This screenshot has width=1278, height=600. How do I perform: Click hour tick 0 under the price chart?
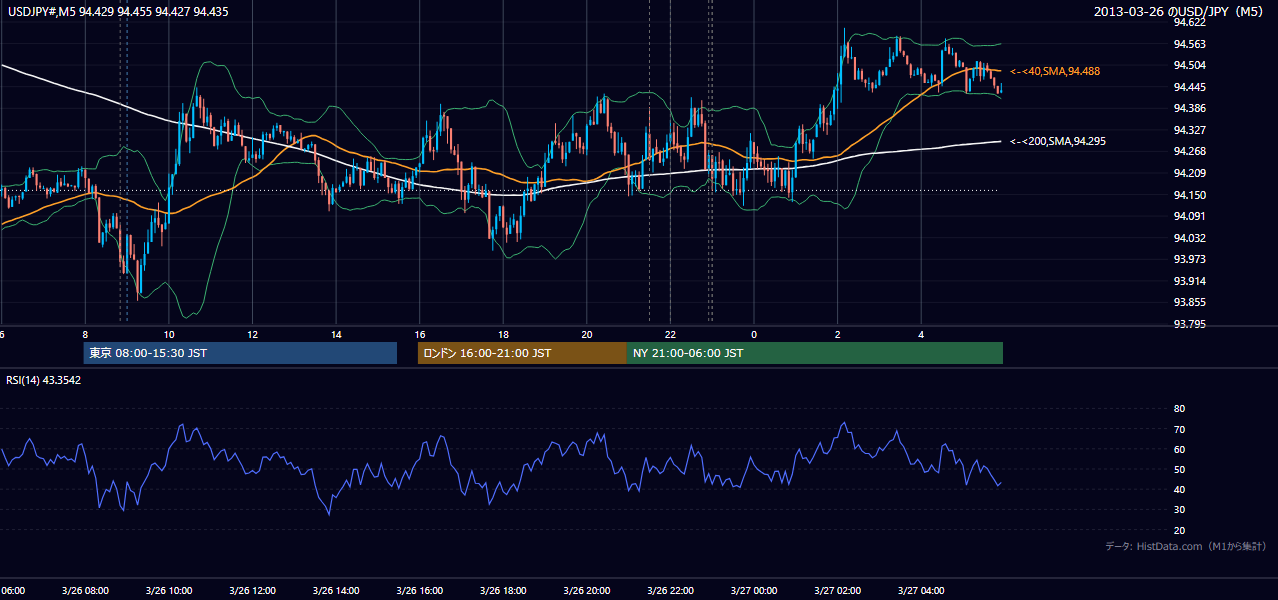point(754,334)
